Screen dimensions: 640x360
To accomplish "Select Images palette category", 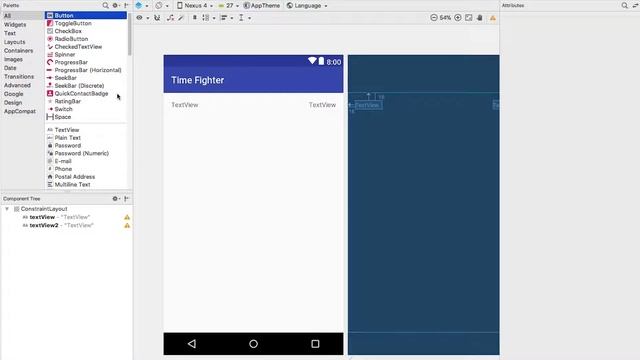I will coord(13,59).
